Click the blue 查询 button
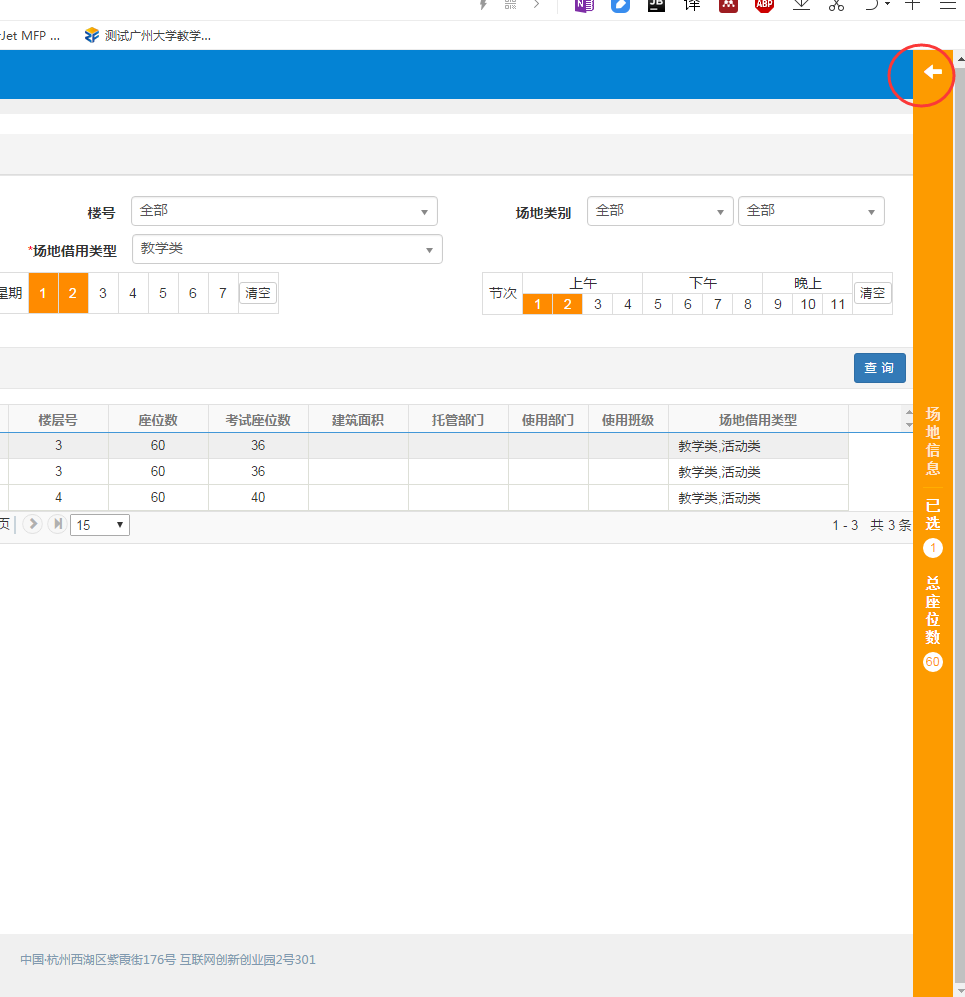This screenshot has width=965, height=997. click(x=879, y=368)
